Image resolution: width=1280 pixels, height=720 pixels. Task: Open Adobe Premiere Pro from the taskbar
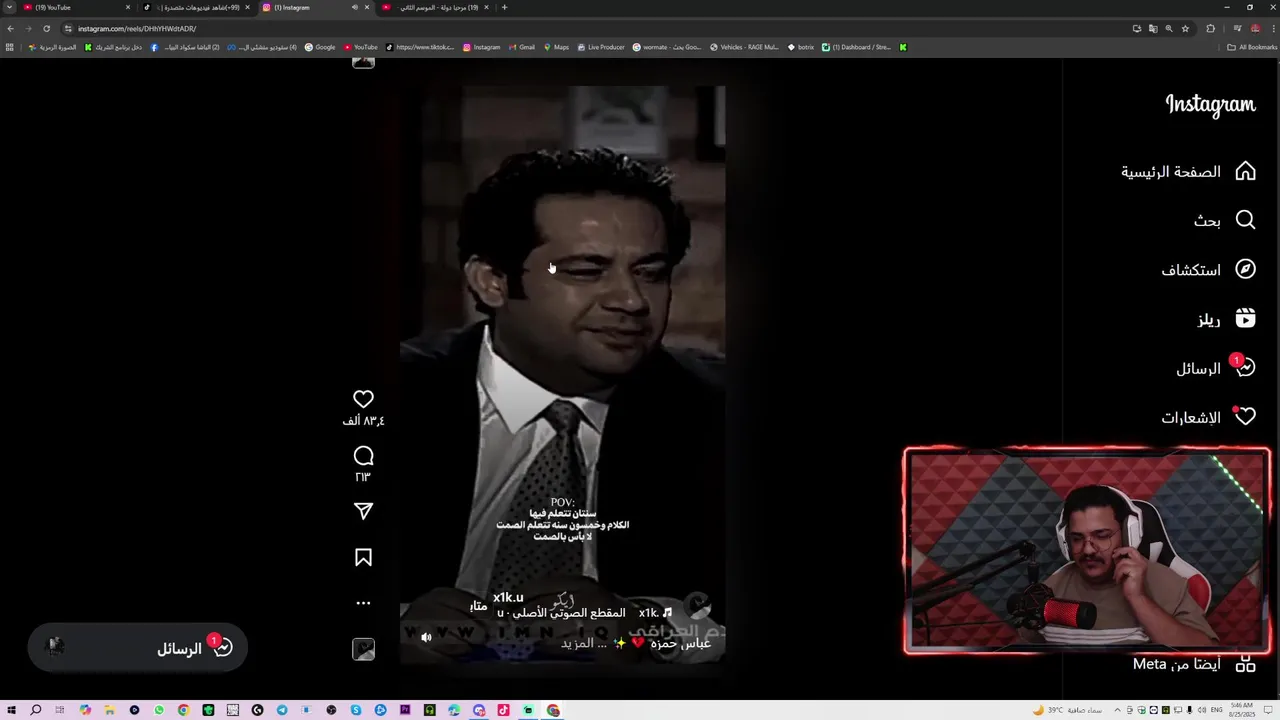(405, 710)
